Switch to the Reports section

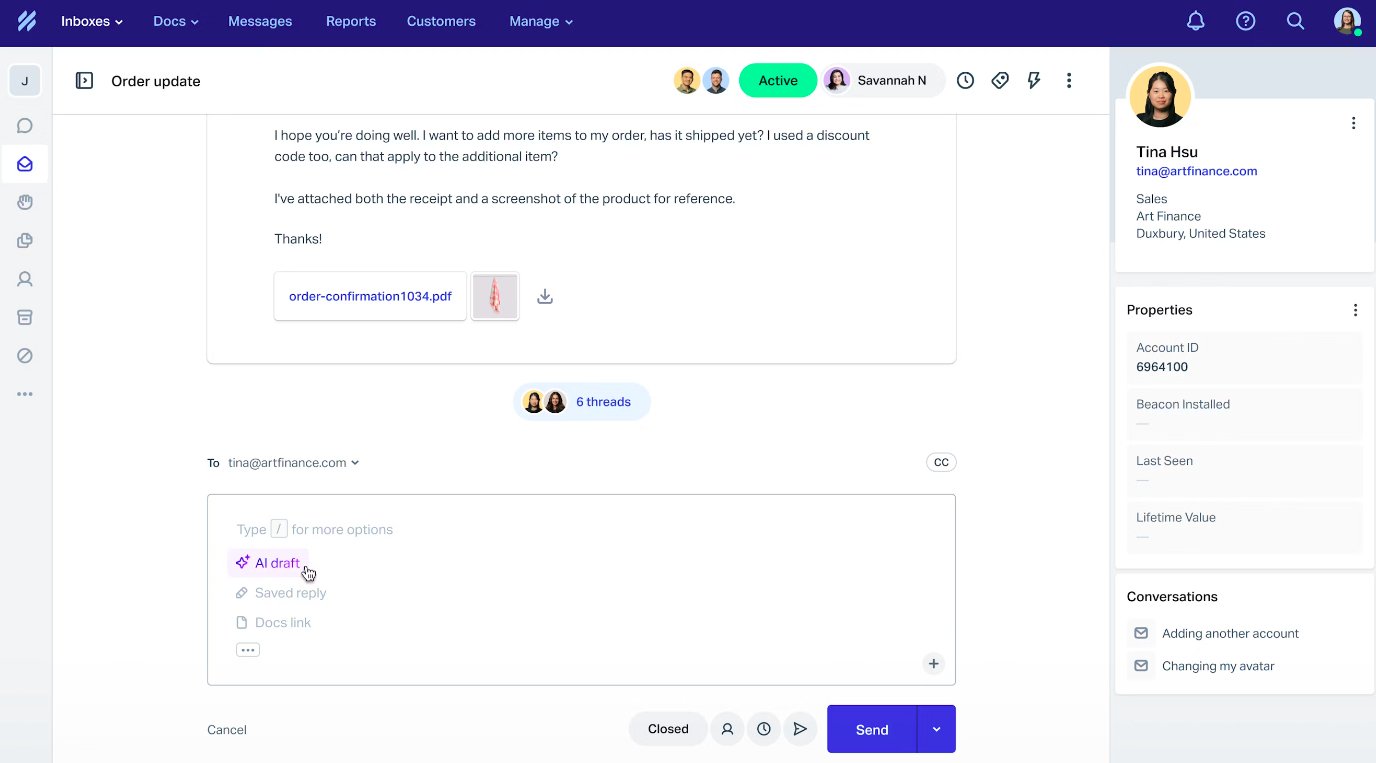(x=351, y=21)
